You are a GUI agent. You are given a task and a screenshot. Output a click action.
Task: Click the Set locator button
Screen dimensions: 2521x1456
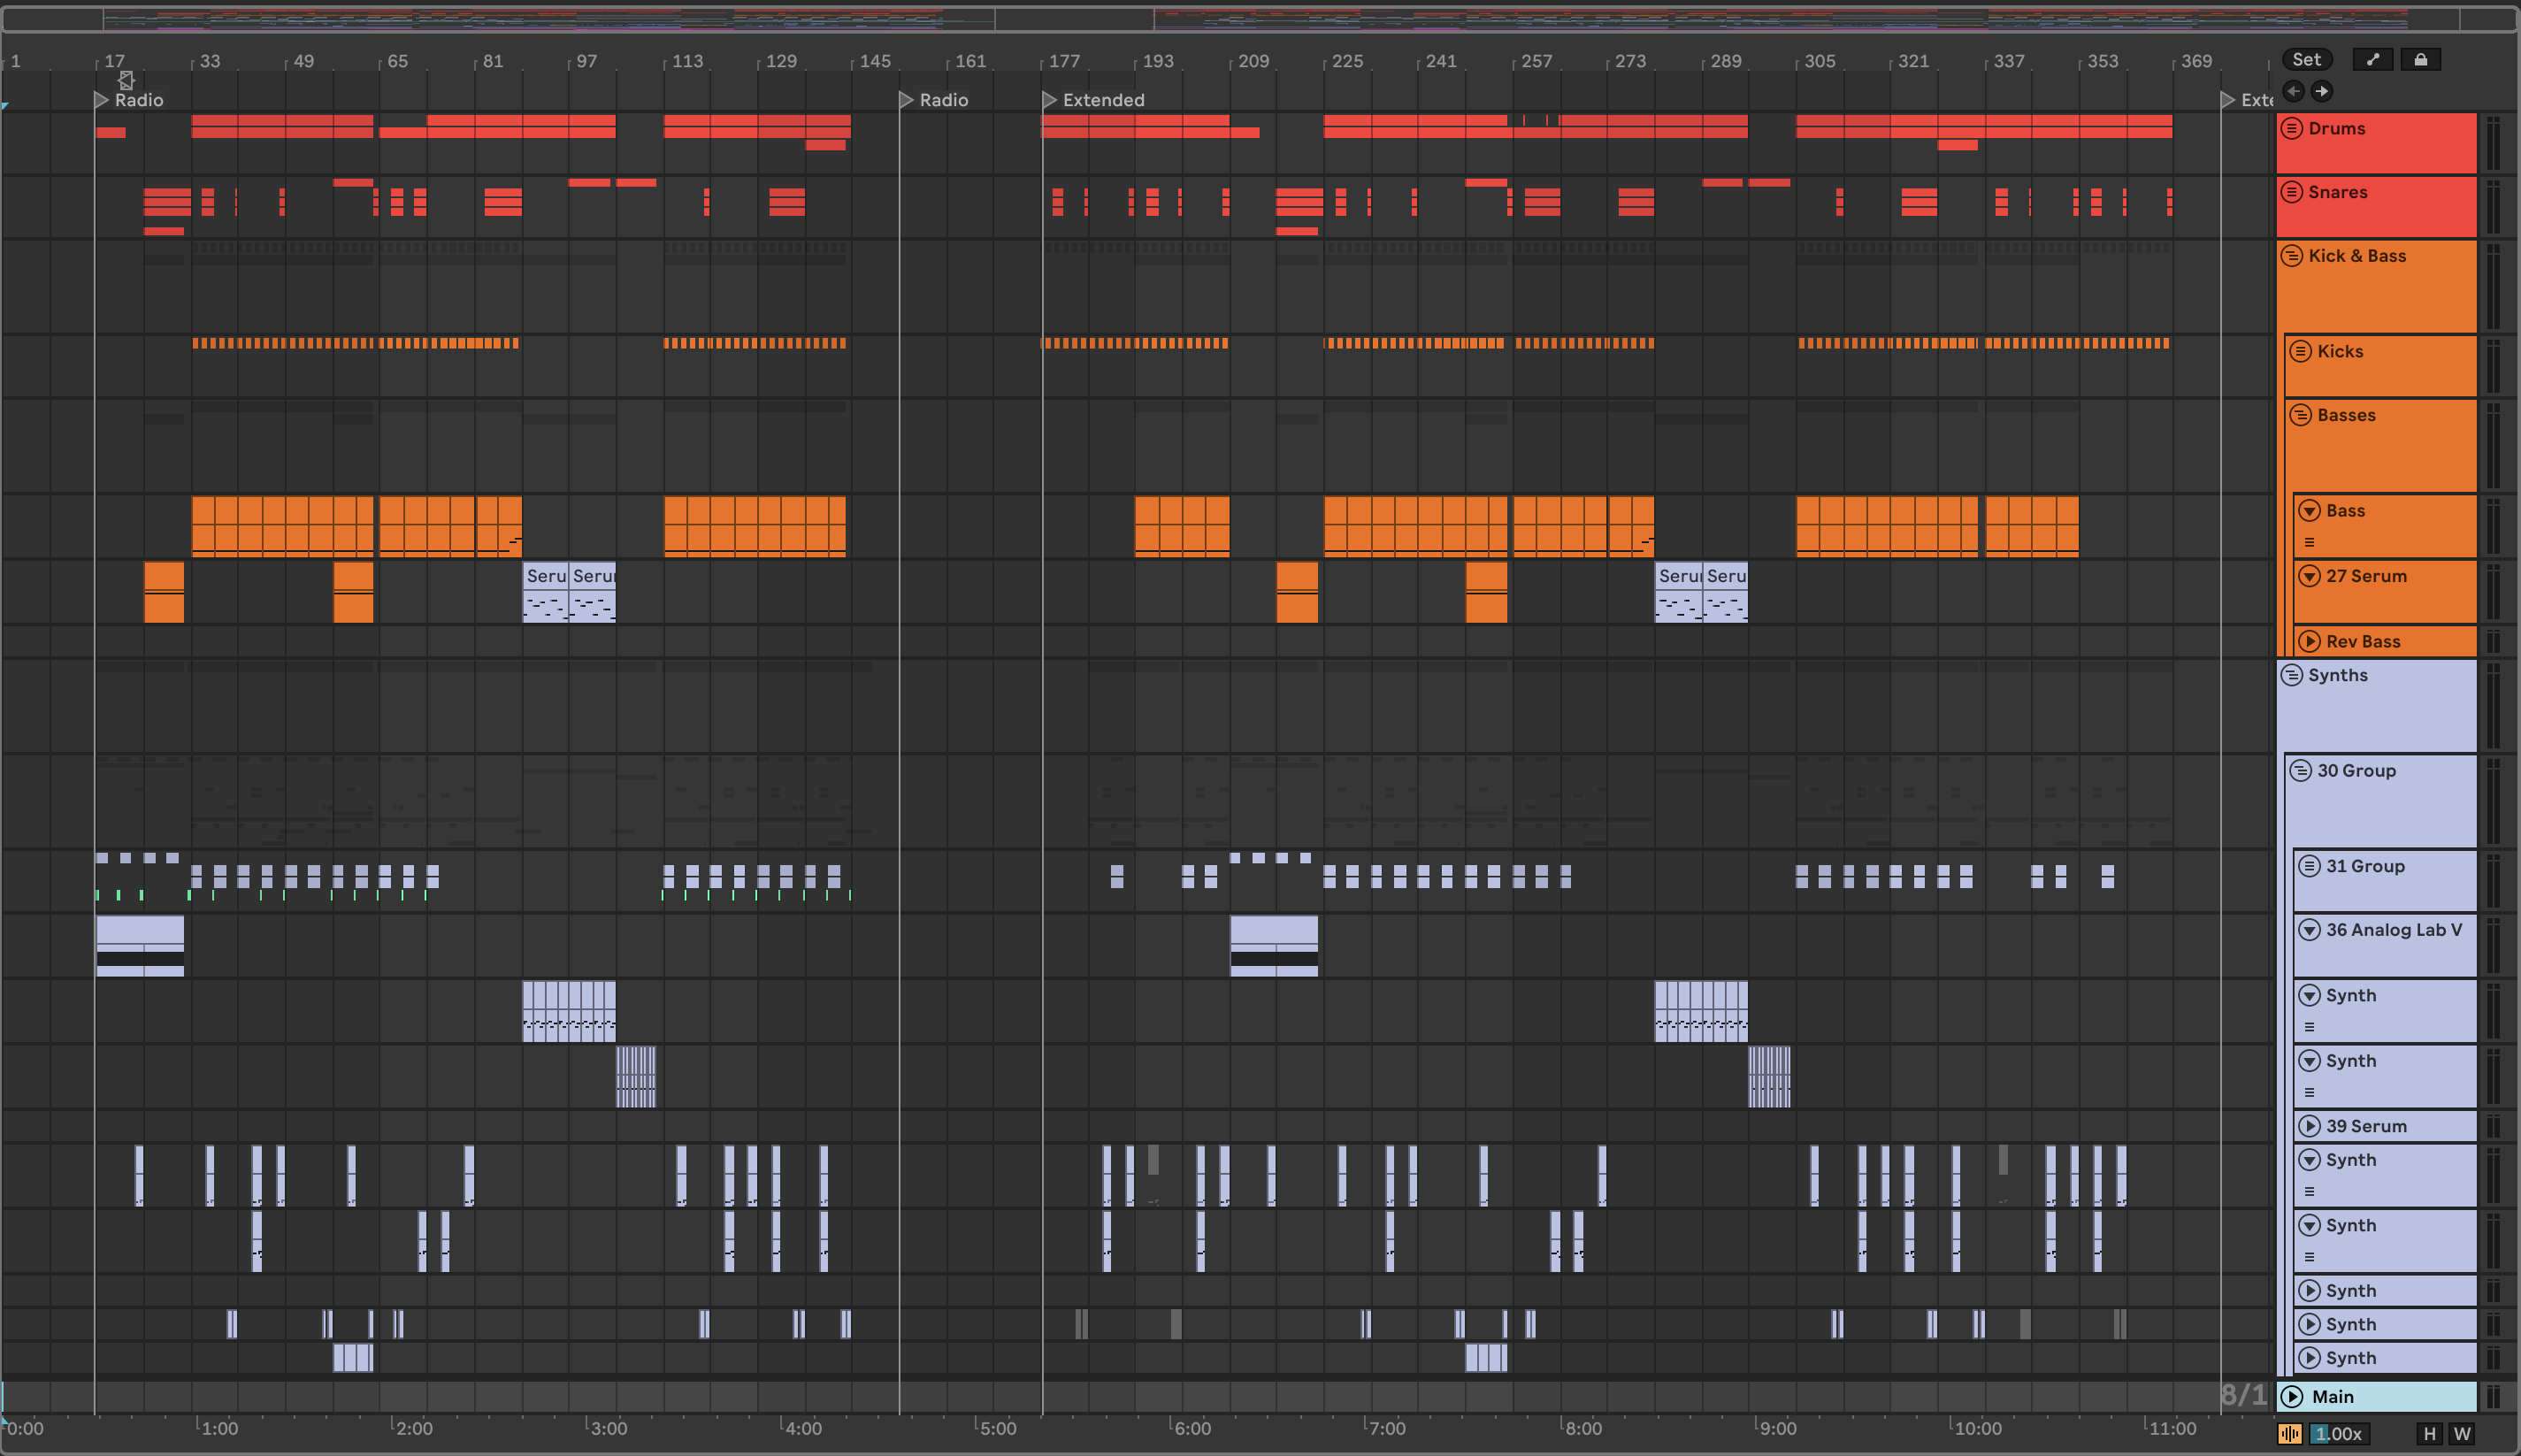[x=2307, y=60]
